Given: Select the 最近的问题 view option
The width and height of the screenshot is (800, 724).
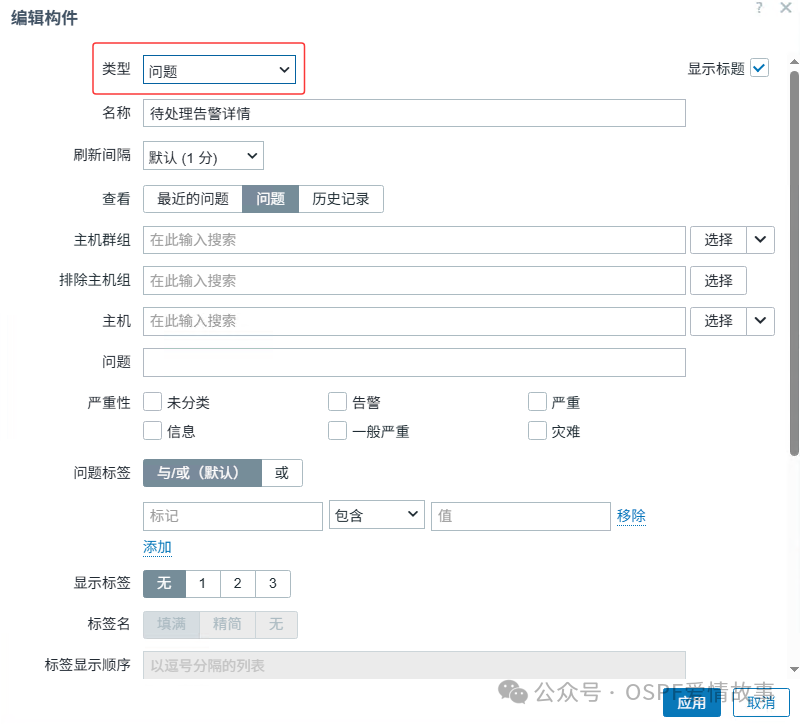Looking at the screenshot, I should coord(193,199).
